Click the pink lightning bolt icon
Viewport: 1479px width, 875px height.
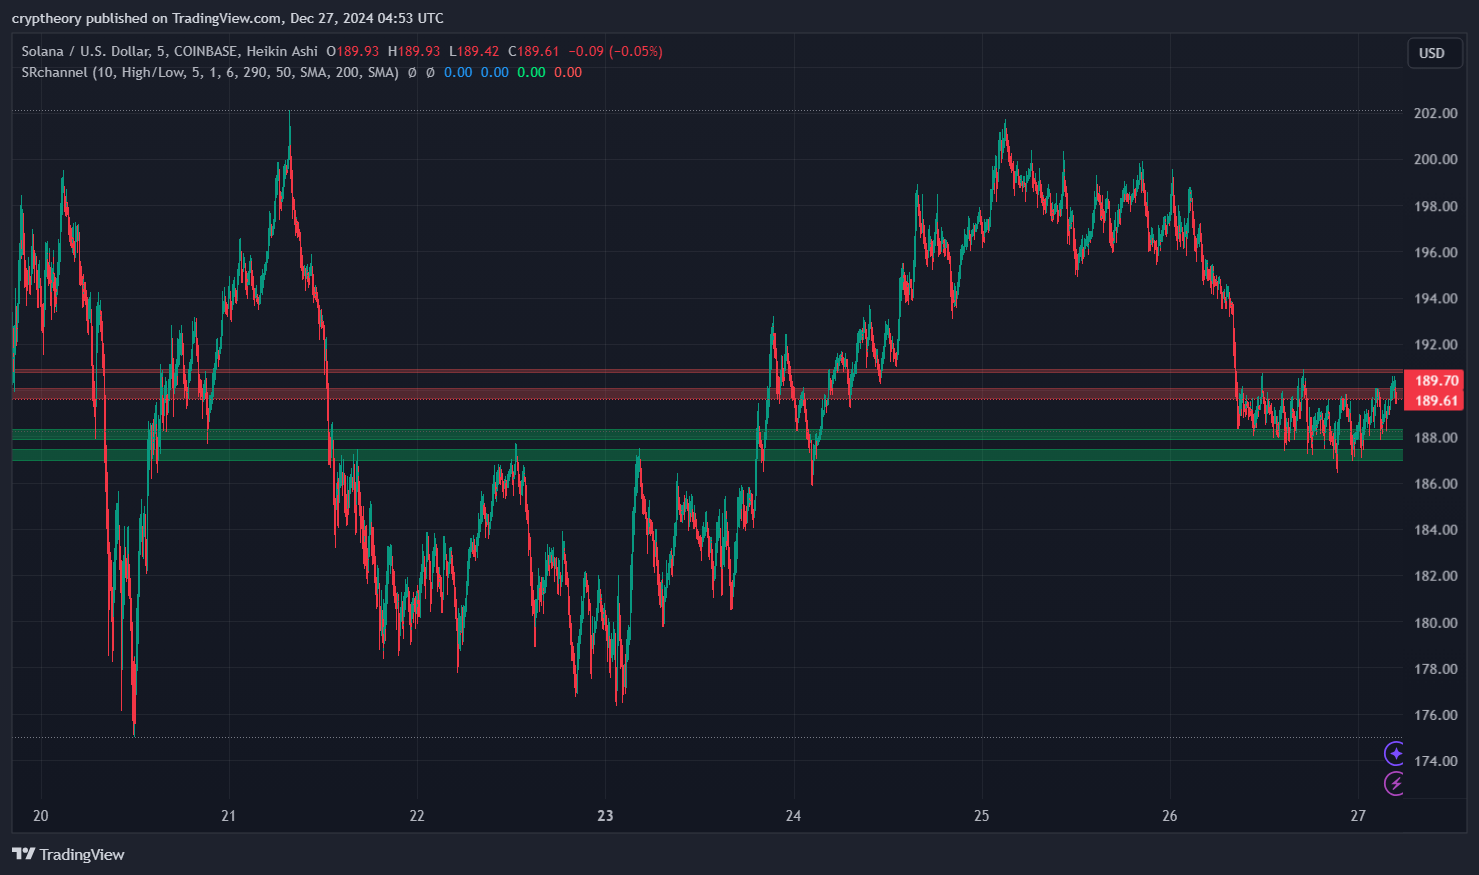[x=1394, y=783]
